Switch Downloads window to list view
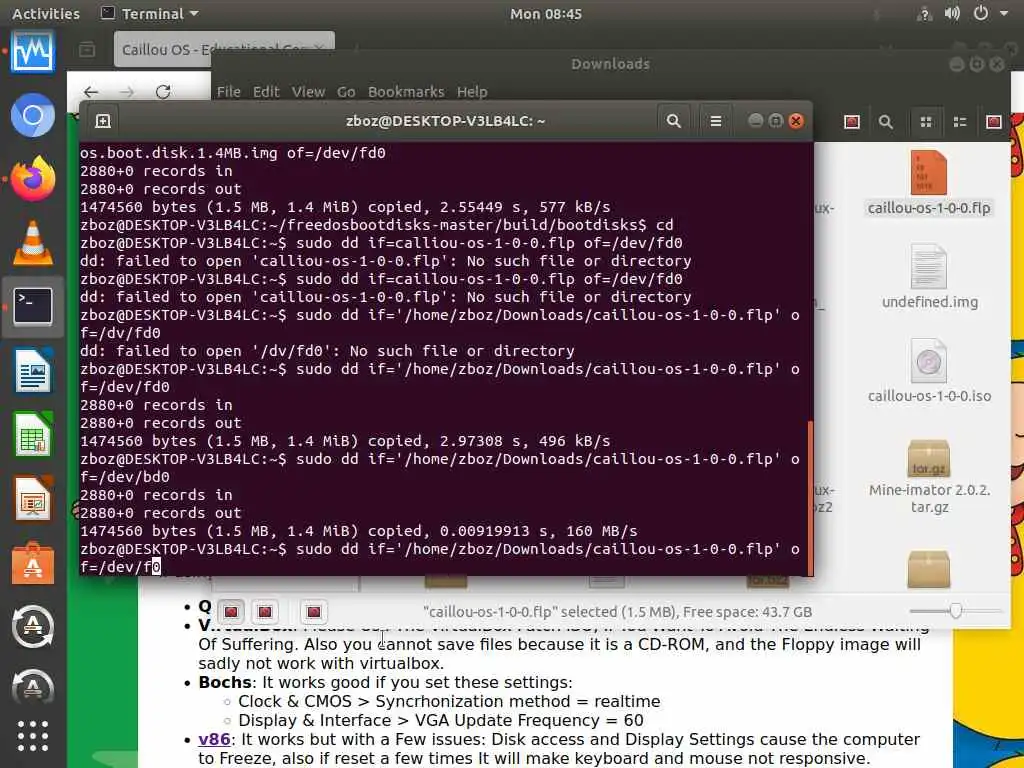Viewport: 1024px width, 768px height. point(960,121)
